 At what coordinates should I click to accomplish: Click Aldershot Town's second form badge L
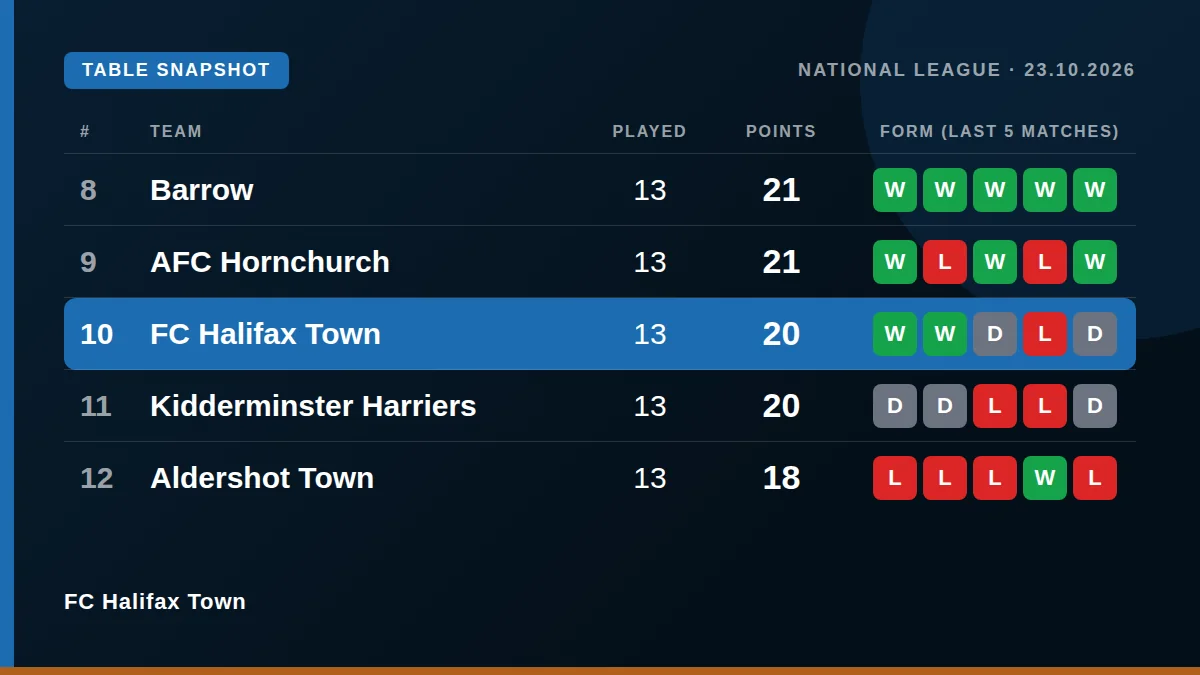[945, 478]
